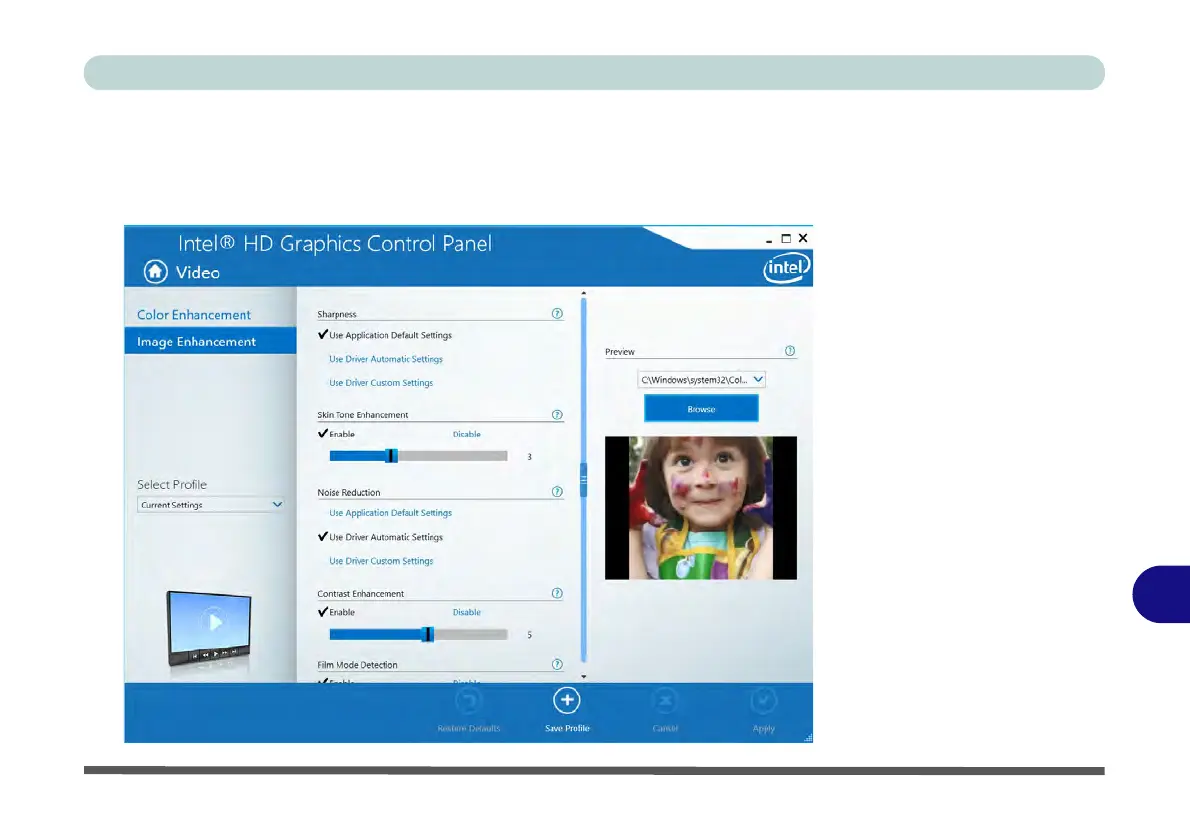This screenshot has height=838, width=1190.
Task: Click the Restore Defaults icon
Action: pos(469,701)
